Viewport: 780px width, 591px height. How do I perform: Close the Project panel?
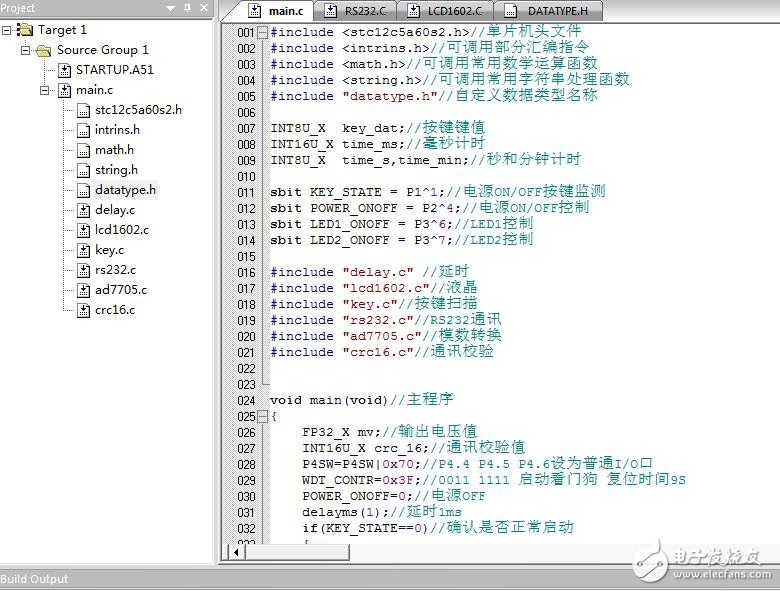(204, 8)
